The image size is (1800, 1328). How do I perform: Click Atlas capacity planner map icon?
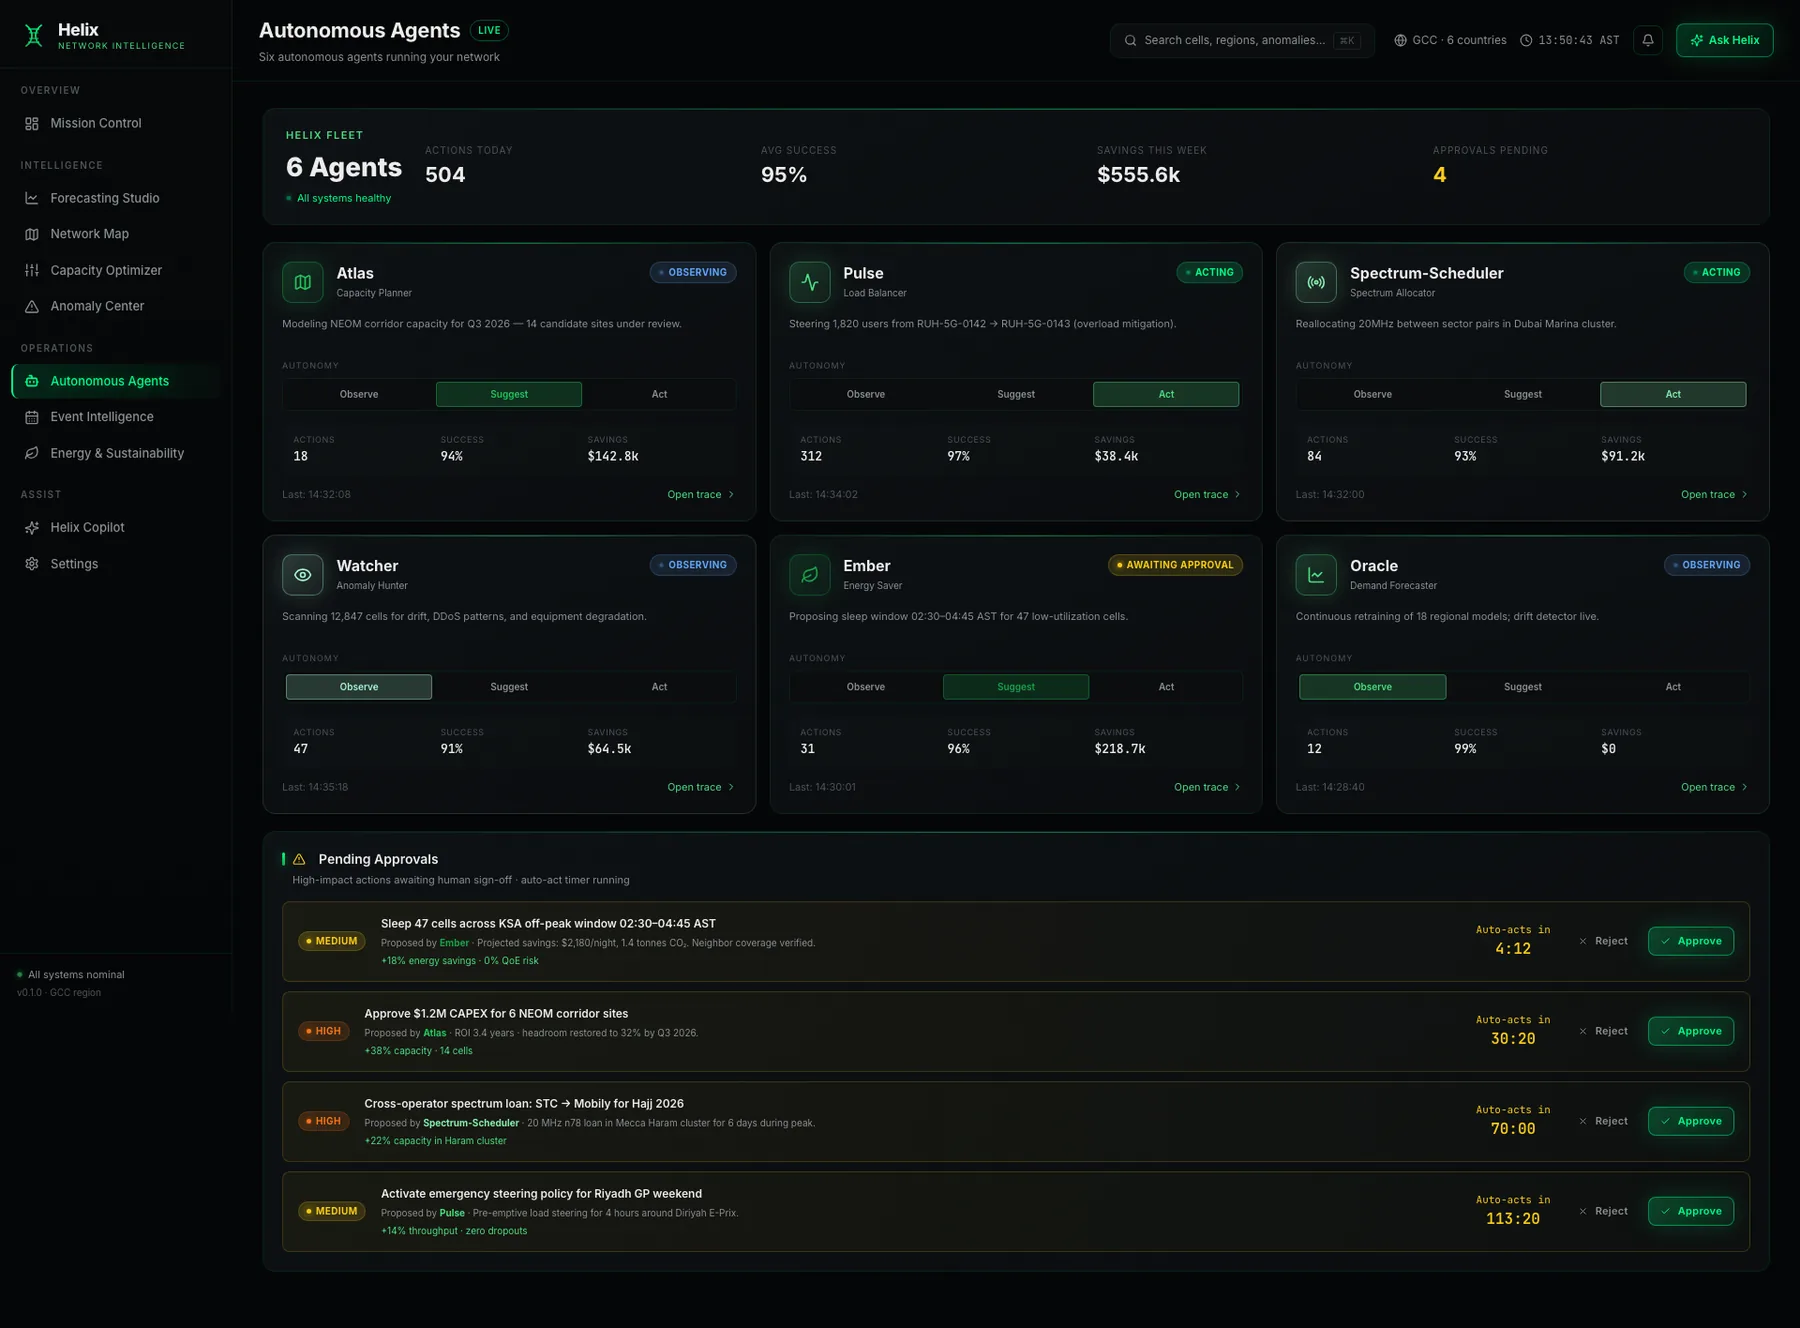click(x=302, y=282)
